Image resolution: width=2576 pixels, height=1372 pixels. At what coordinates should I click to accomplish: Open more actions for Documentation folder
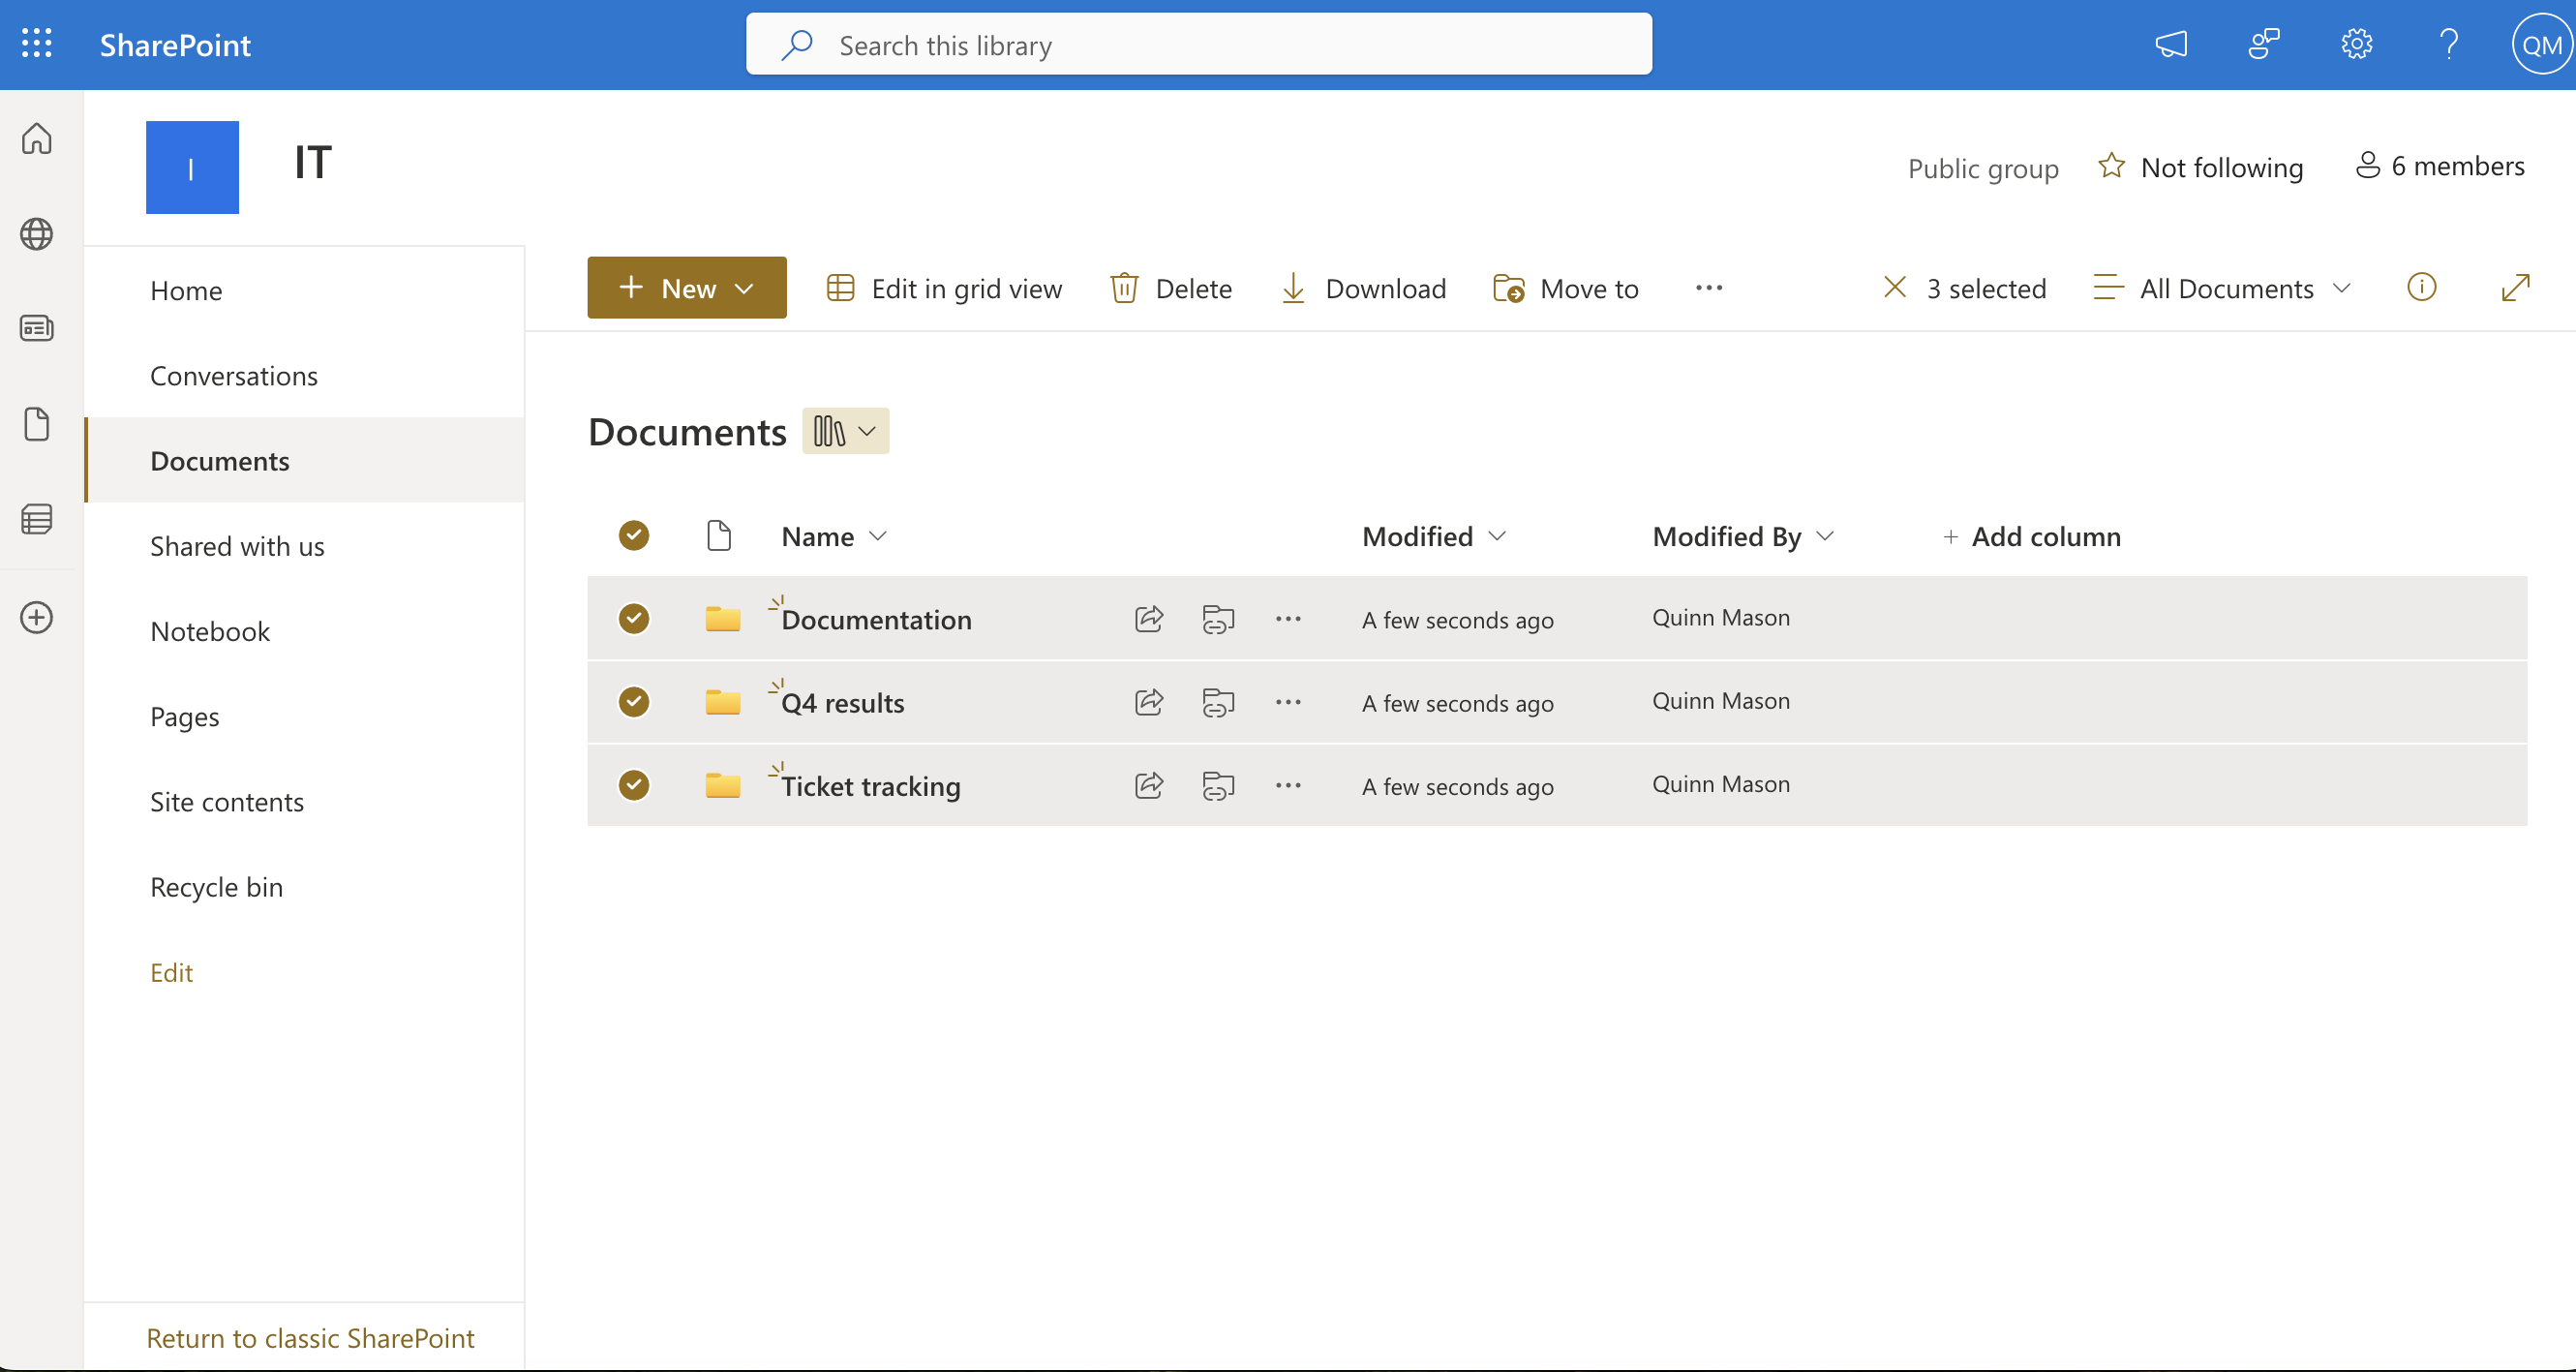1288,619
